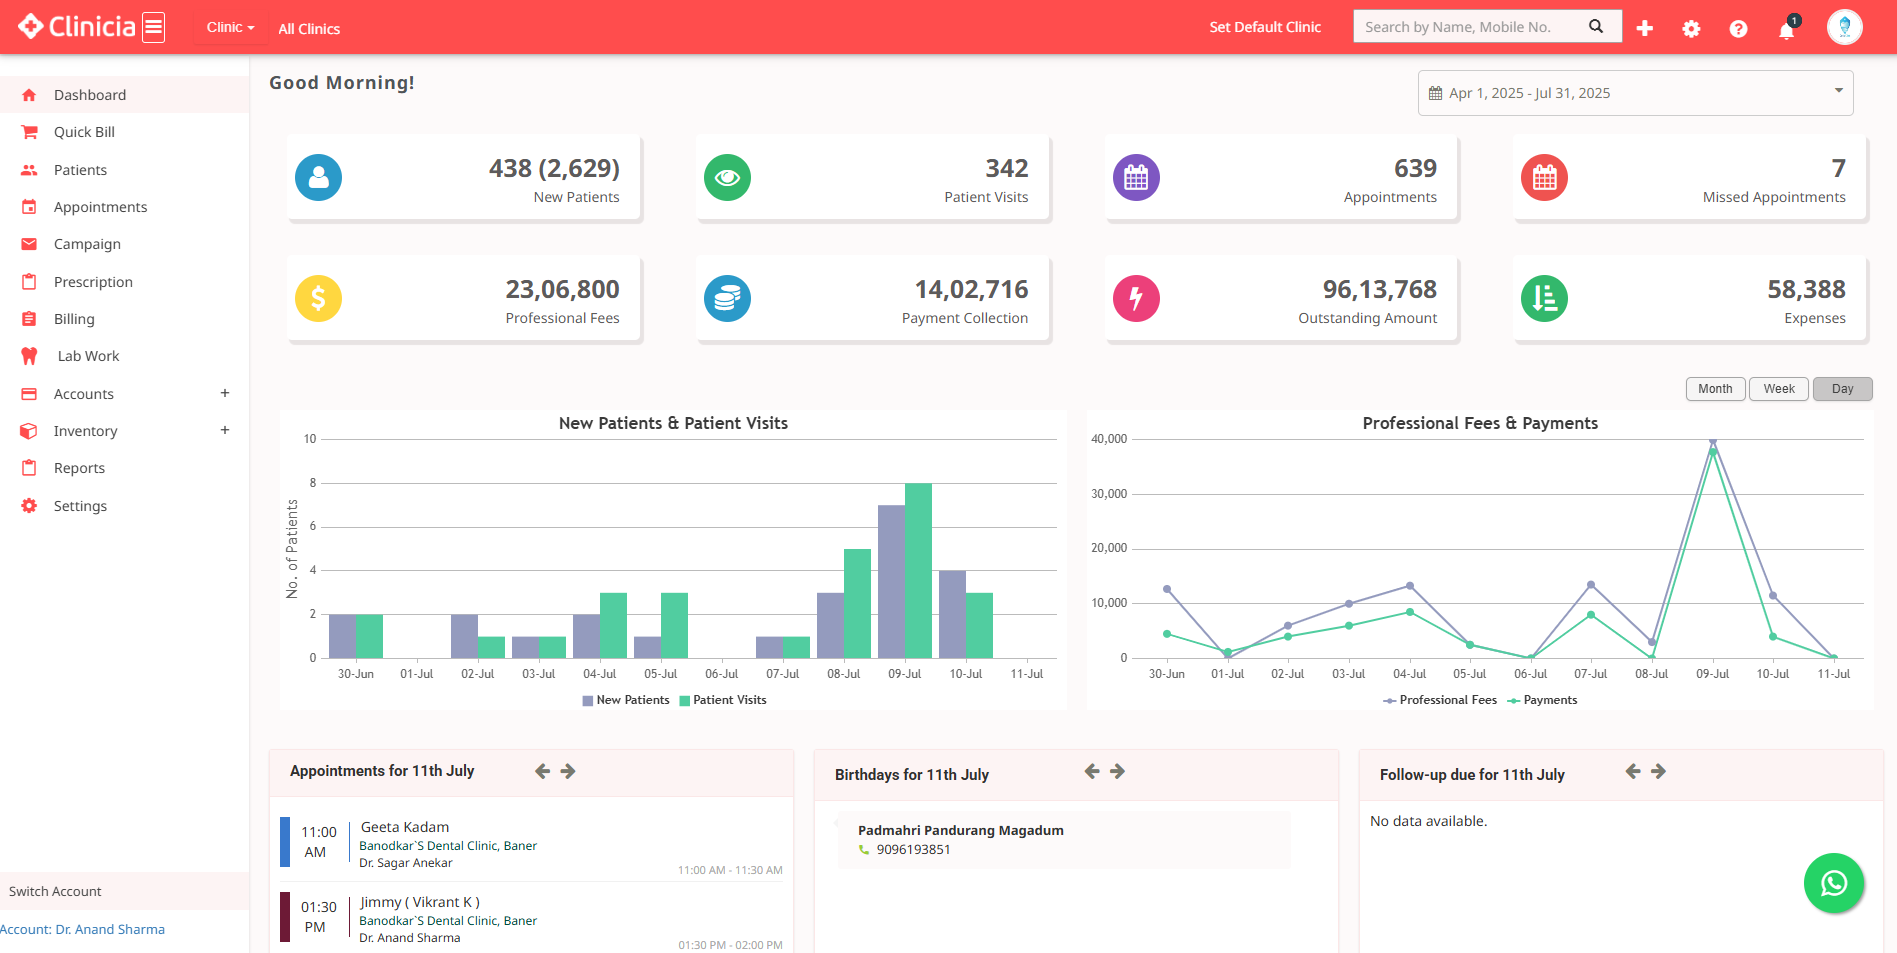Image resolution: width=1897 pixels, height=953 pixels.
Task: Click the Set Default Clinic link
Action: point(1264,27)
